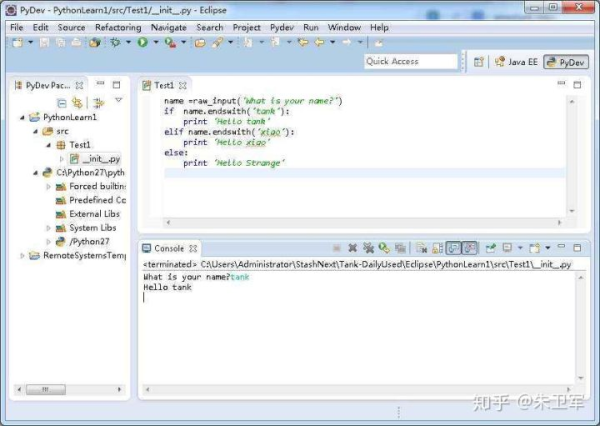Open the Debug configurations dropdown arrow
This screenshot has width=600, height=426.
click(128, 42)
